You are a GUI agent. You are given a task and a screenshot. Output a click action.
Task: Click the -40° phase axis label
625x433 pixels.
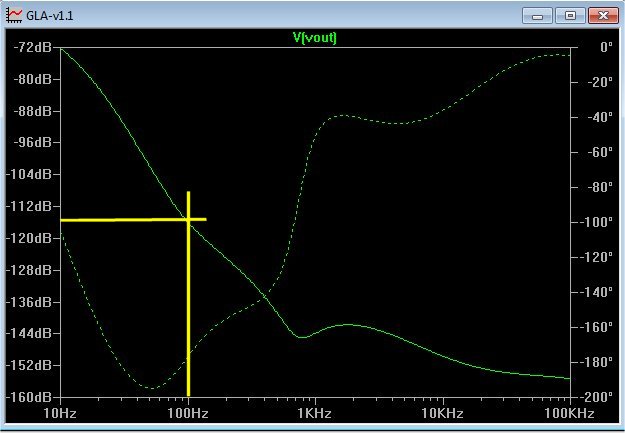point(600,117)
